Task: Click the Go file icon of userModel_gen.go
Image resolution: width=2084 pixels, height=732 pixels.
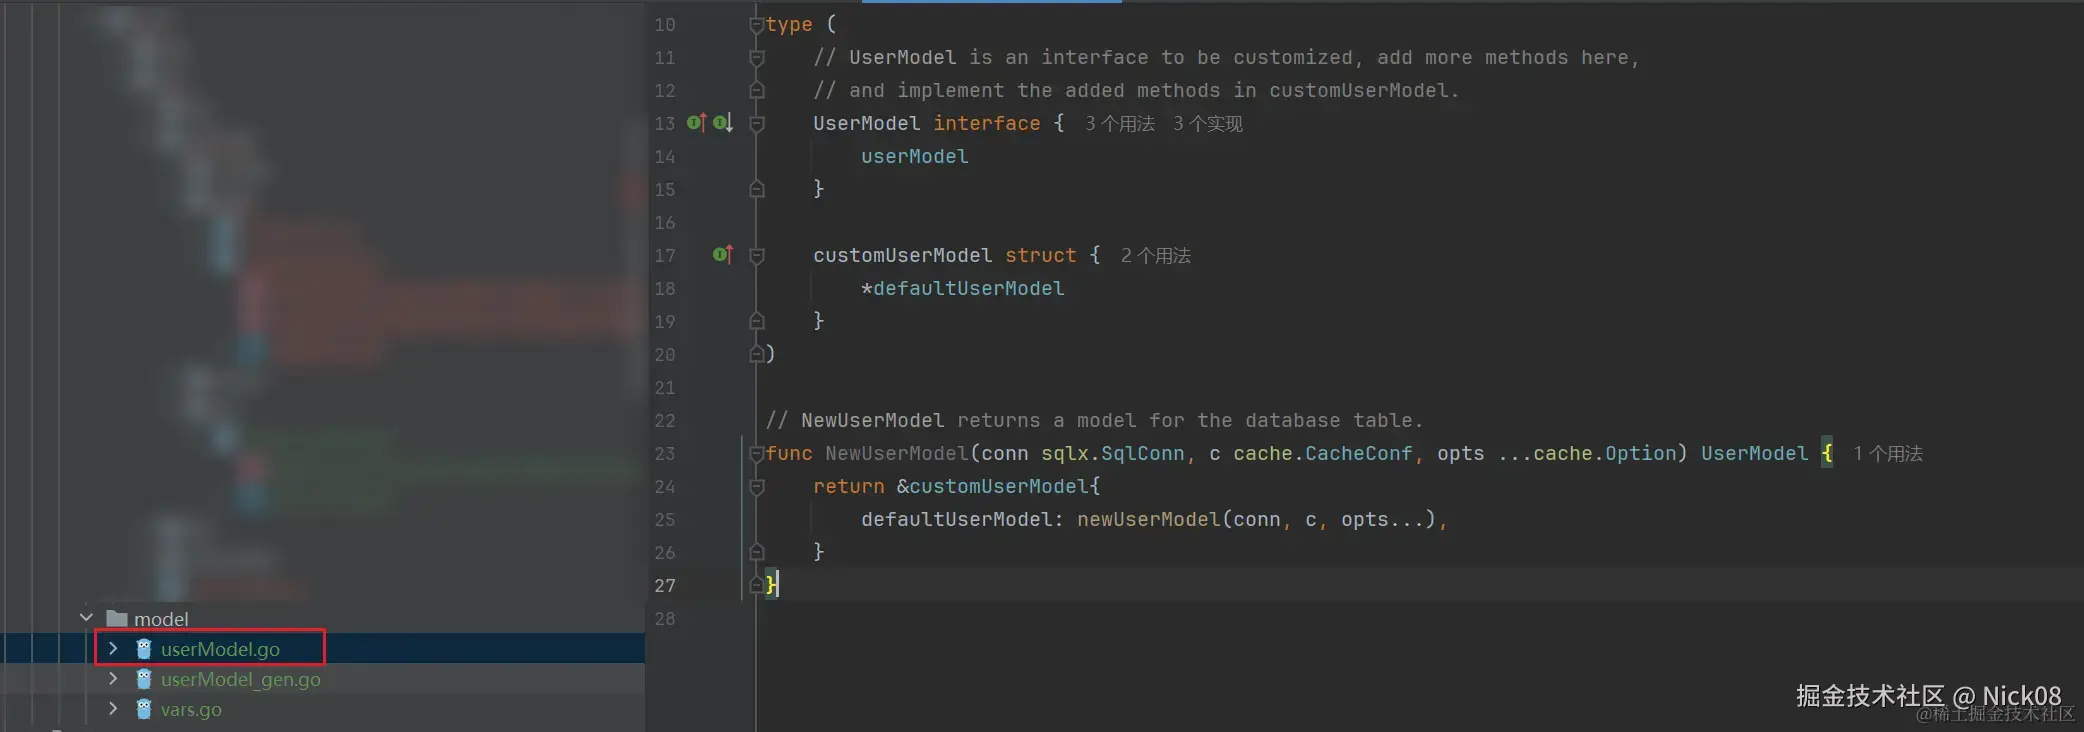Action: pyautogui.click(x=144, y=679)
